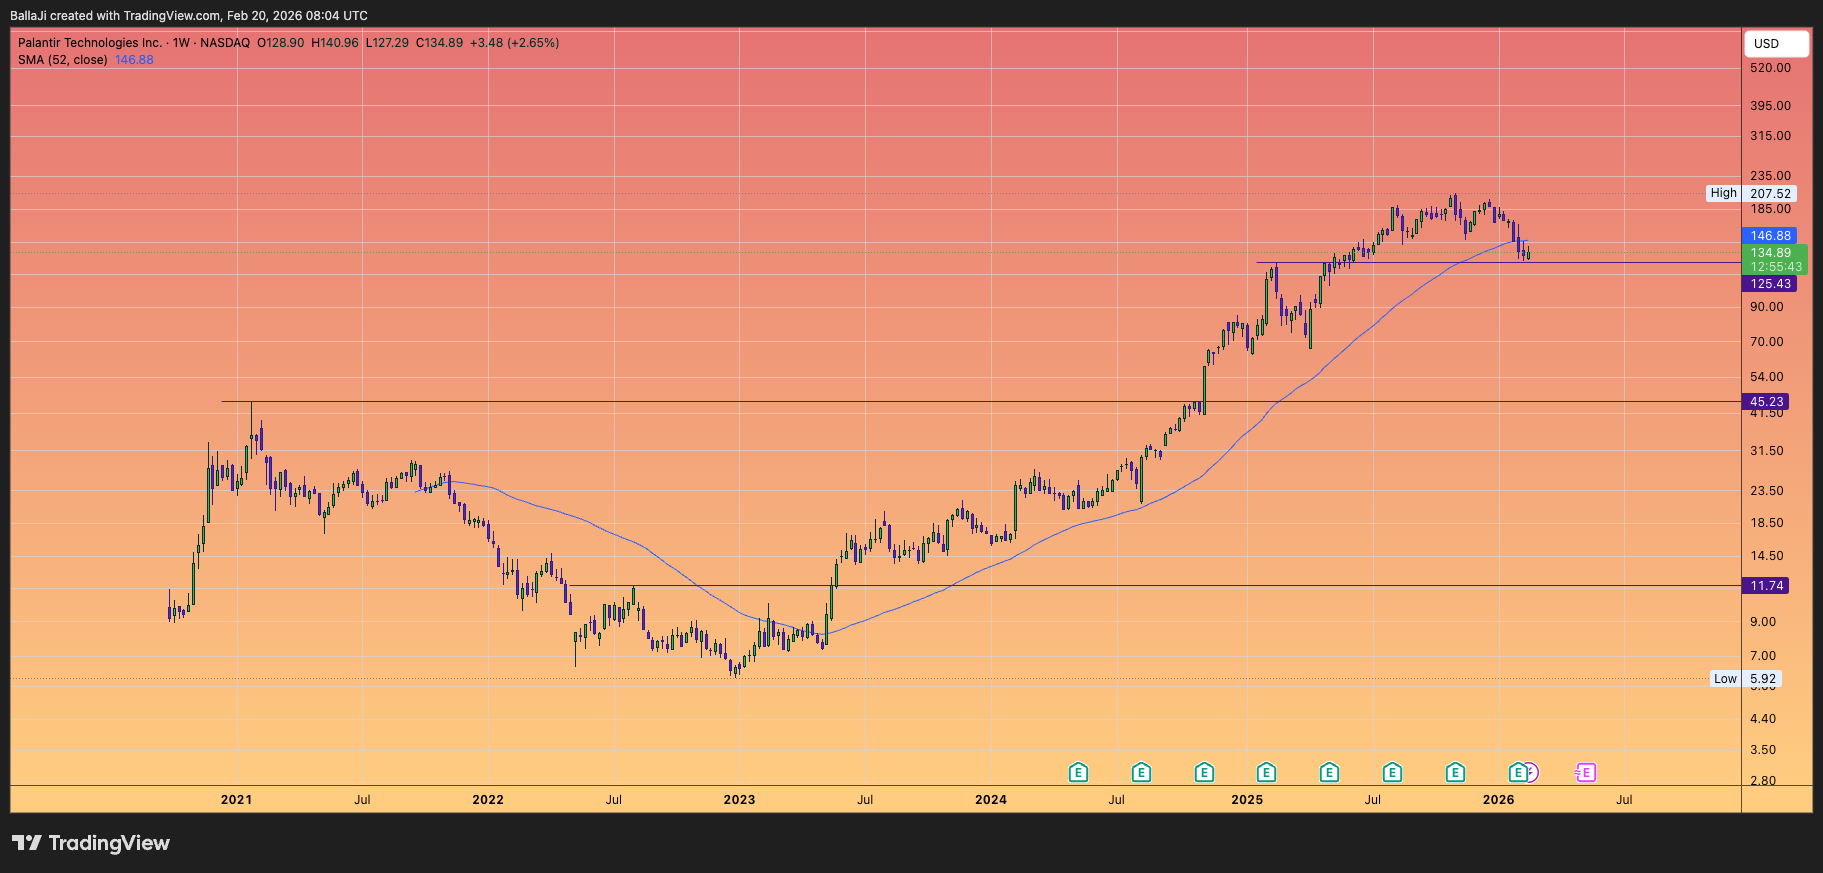The height and width of the screenshot is (873, 1823).
Task: Click the 70.00 price scale label
Action: point(1767,342)
